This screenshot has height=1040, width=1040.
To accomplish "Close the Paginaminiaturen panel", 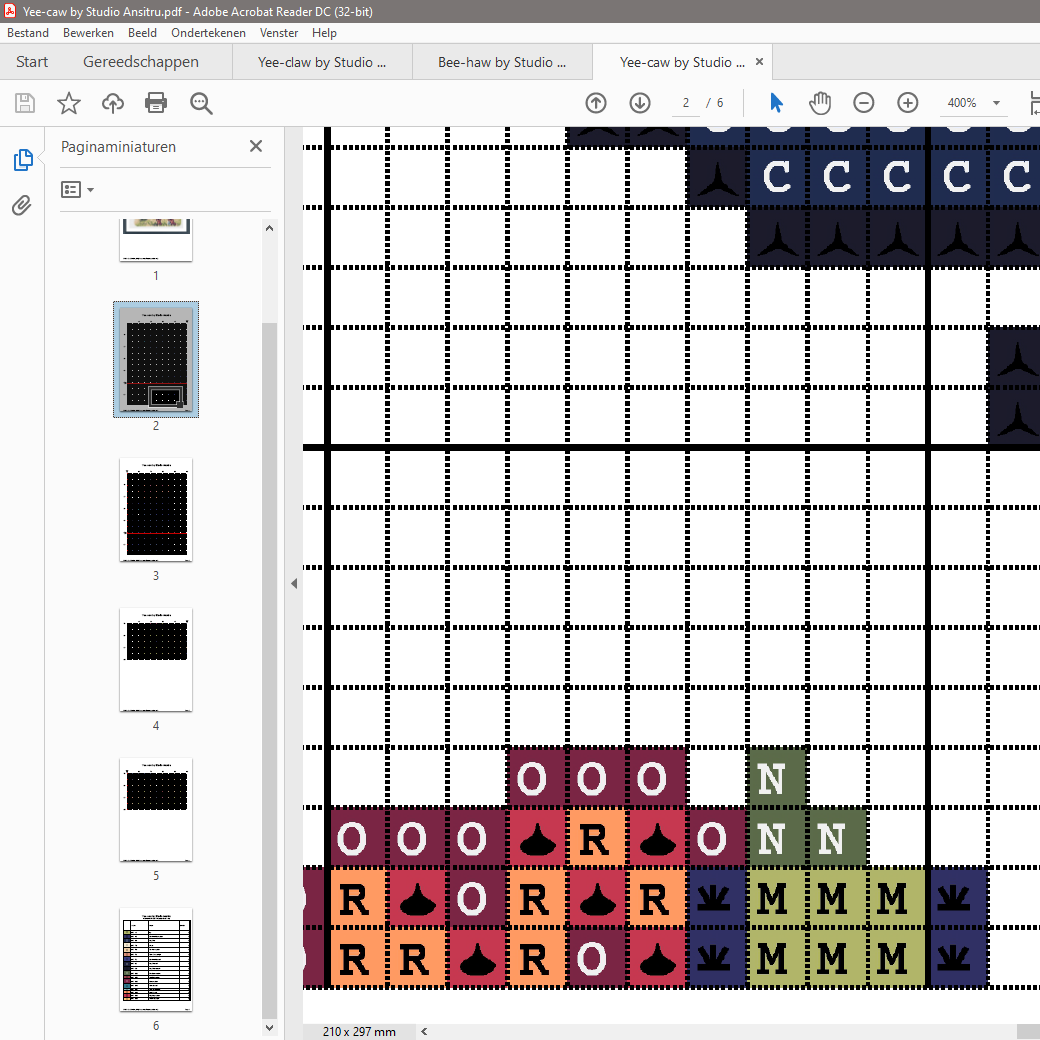I will click(x=256, y=146).
